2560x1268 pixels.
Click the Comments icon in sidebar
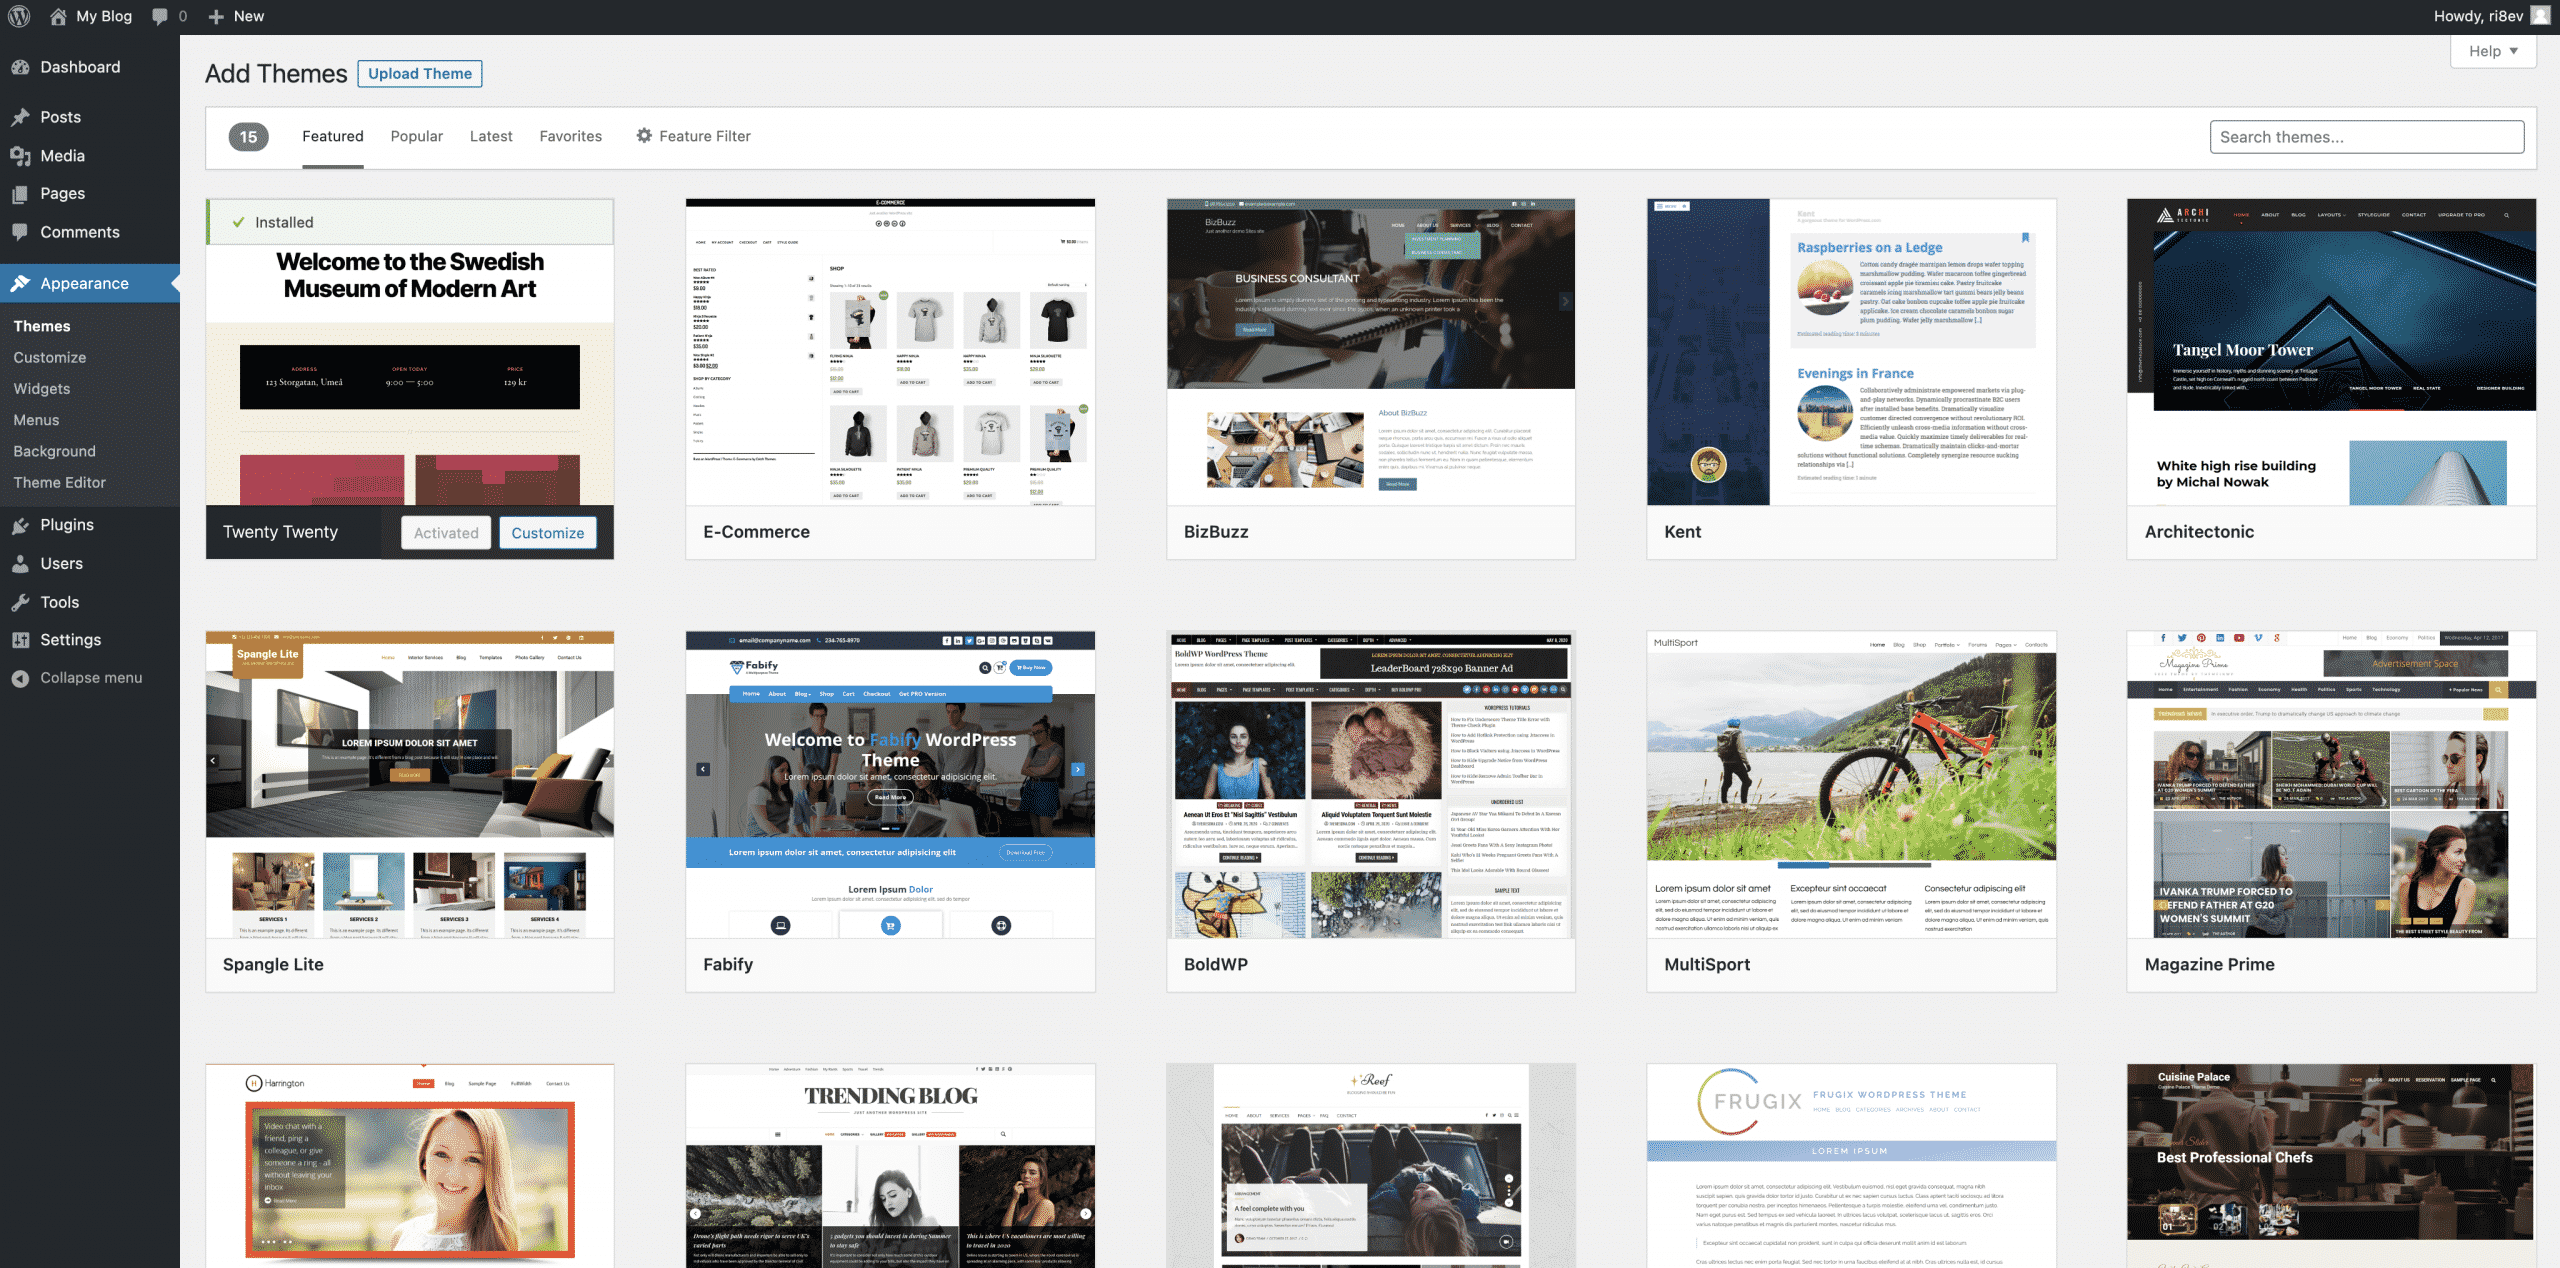click(20, 232)
